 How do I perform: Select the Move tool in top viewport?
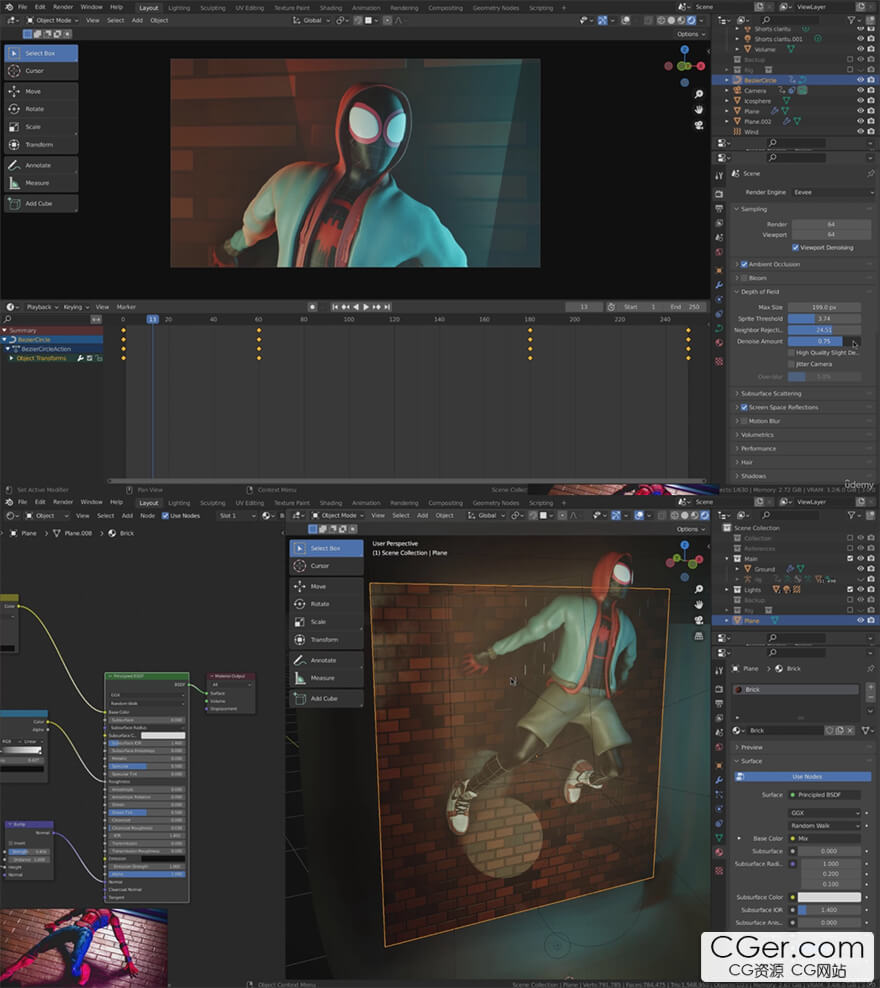tap(41, 91)
